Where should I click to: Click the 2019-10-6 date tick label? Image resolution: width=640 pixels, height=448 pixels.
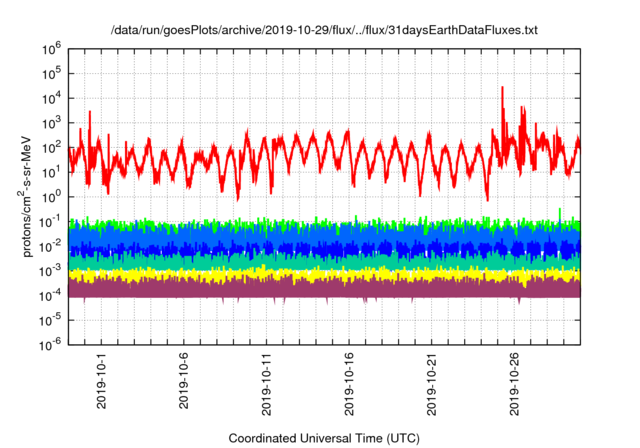tap(184, 381)
